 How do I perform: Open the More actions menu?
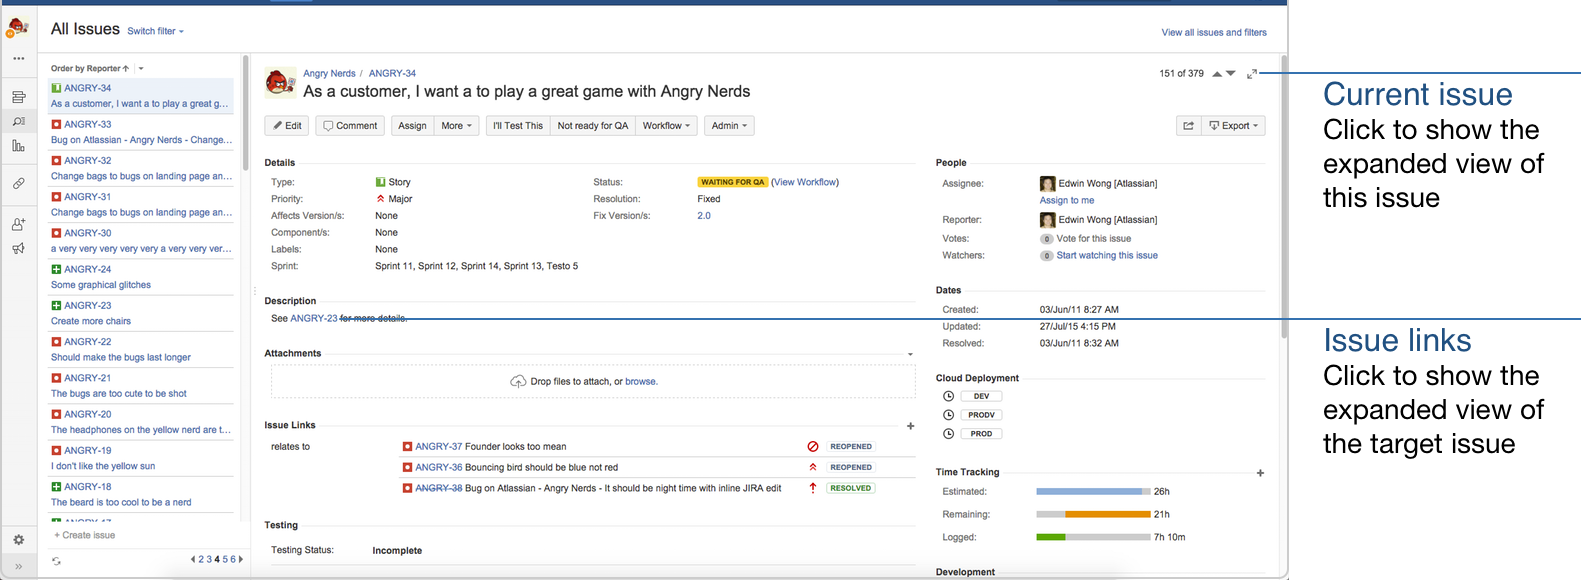tap(456, 126)
